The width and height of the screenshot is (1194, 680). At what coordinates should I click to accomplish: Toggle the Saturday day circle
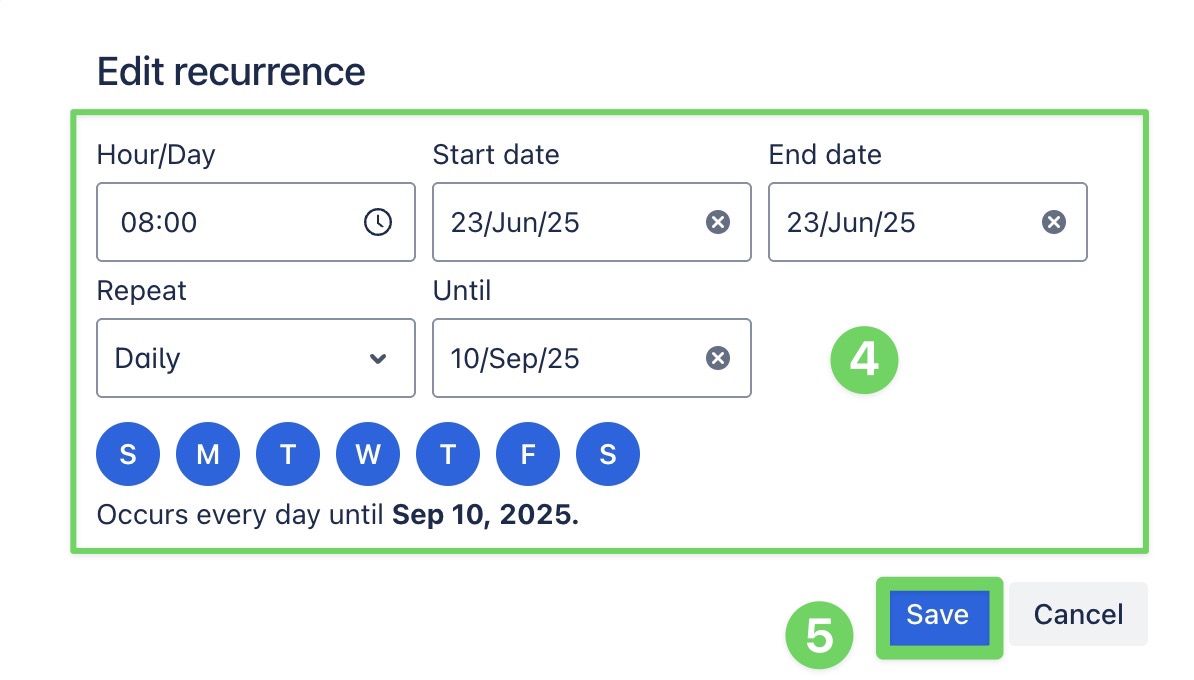click(608, 455)
